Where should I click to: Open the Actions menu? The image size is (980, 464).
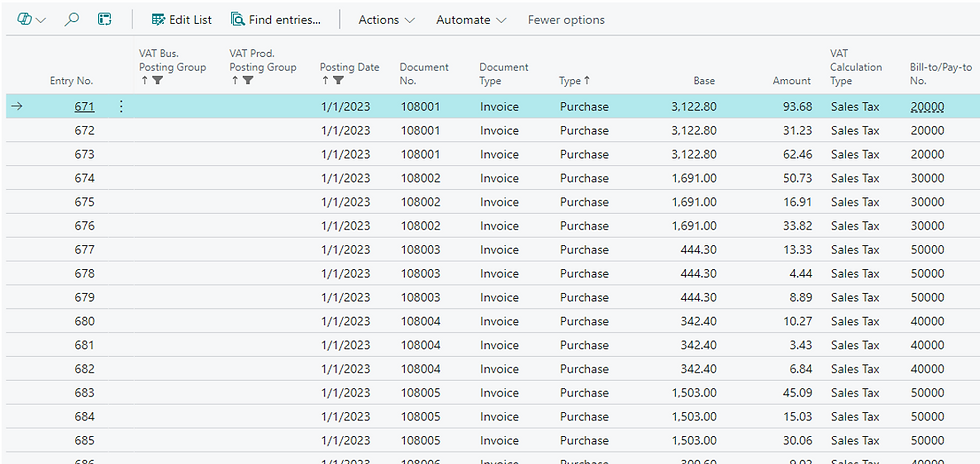(x=386, y=20)
